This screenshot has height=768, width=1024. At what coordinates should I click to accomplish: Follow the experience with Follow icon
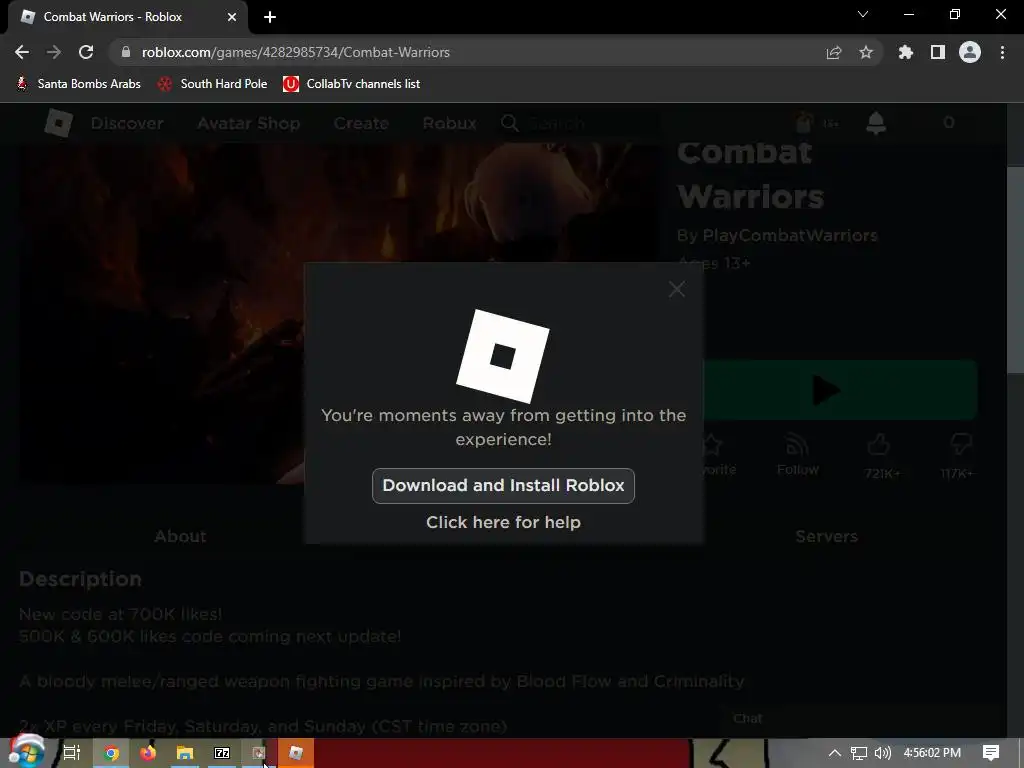point(797,455)
